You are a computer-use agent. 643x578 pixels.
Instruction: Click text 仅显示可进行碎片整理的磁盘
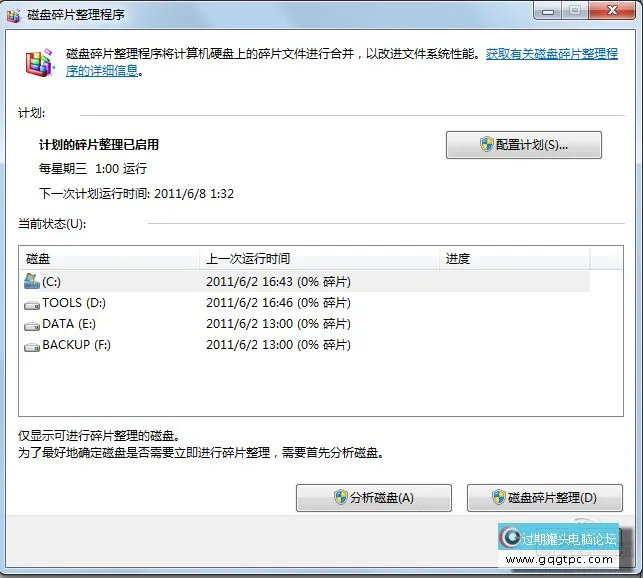click(x=98, y=436)
